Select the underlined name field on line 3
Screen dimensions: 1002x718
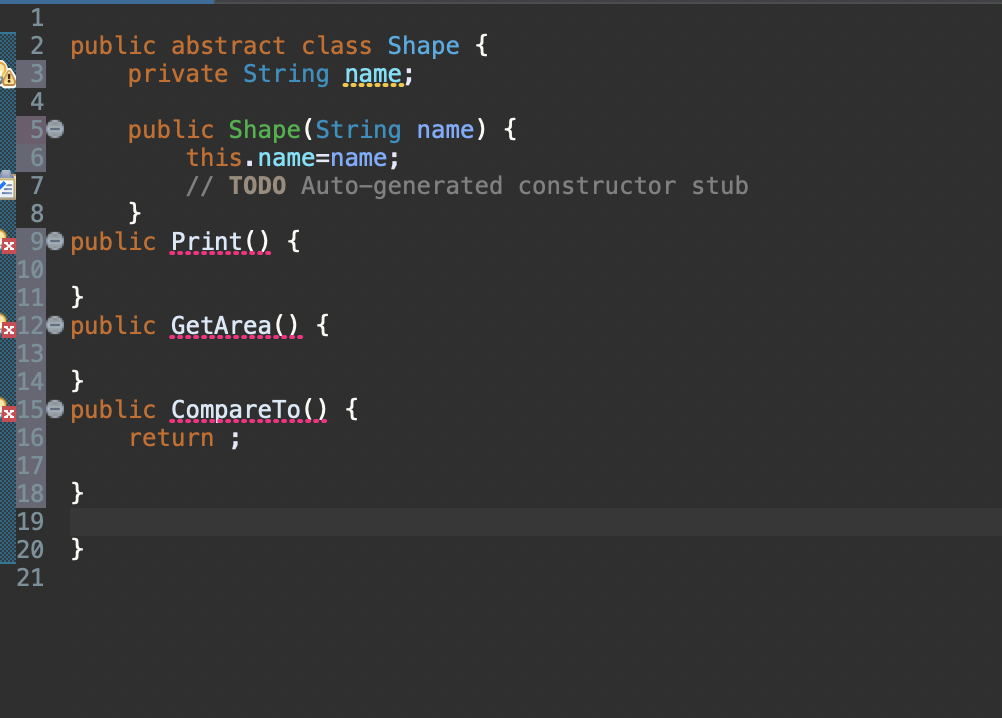point(372,73)
